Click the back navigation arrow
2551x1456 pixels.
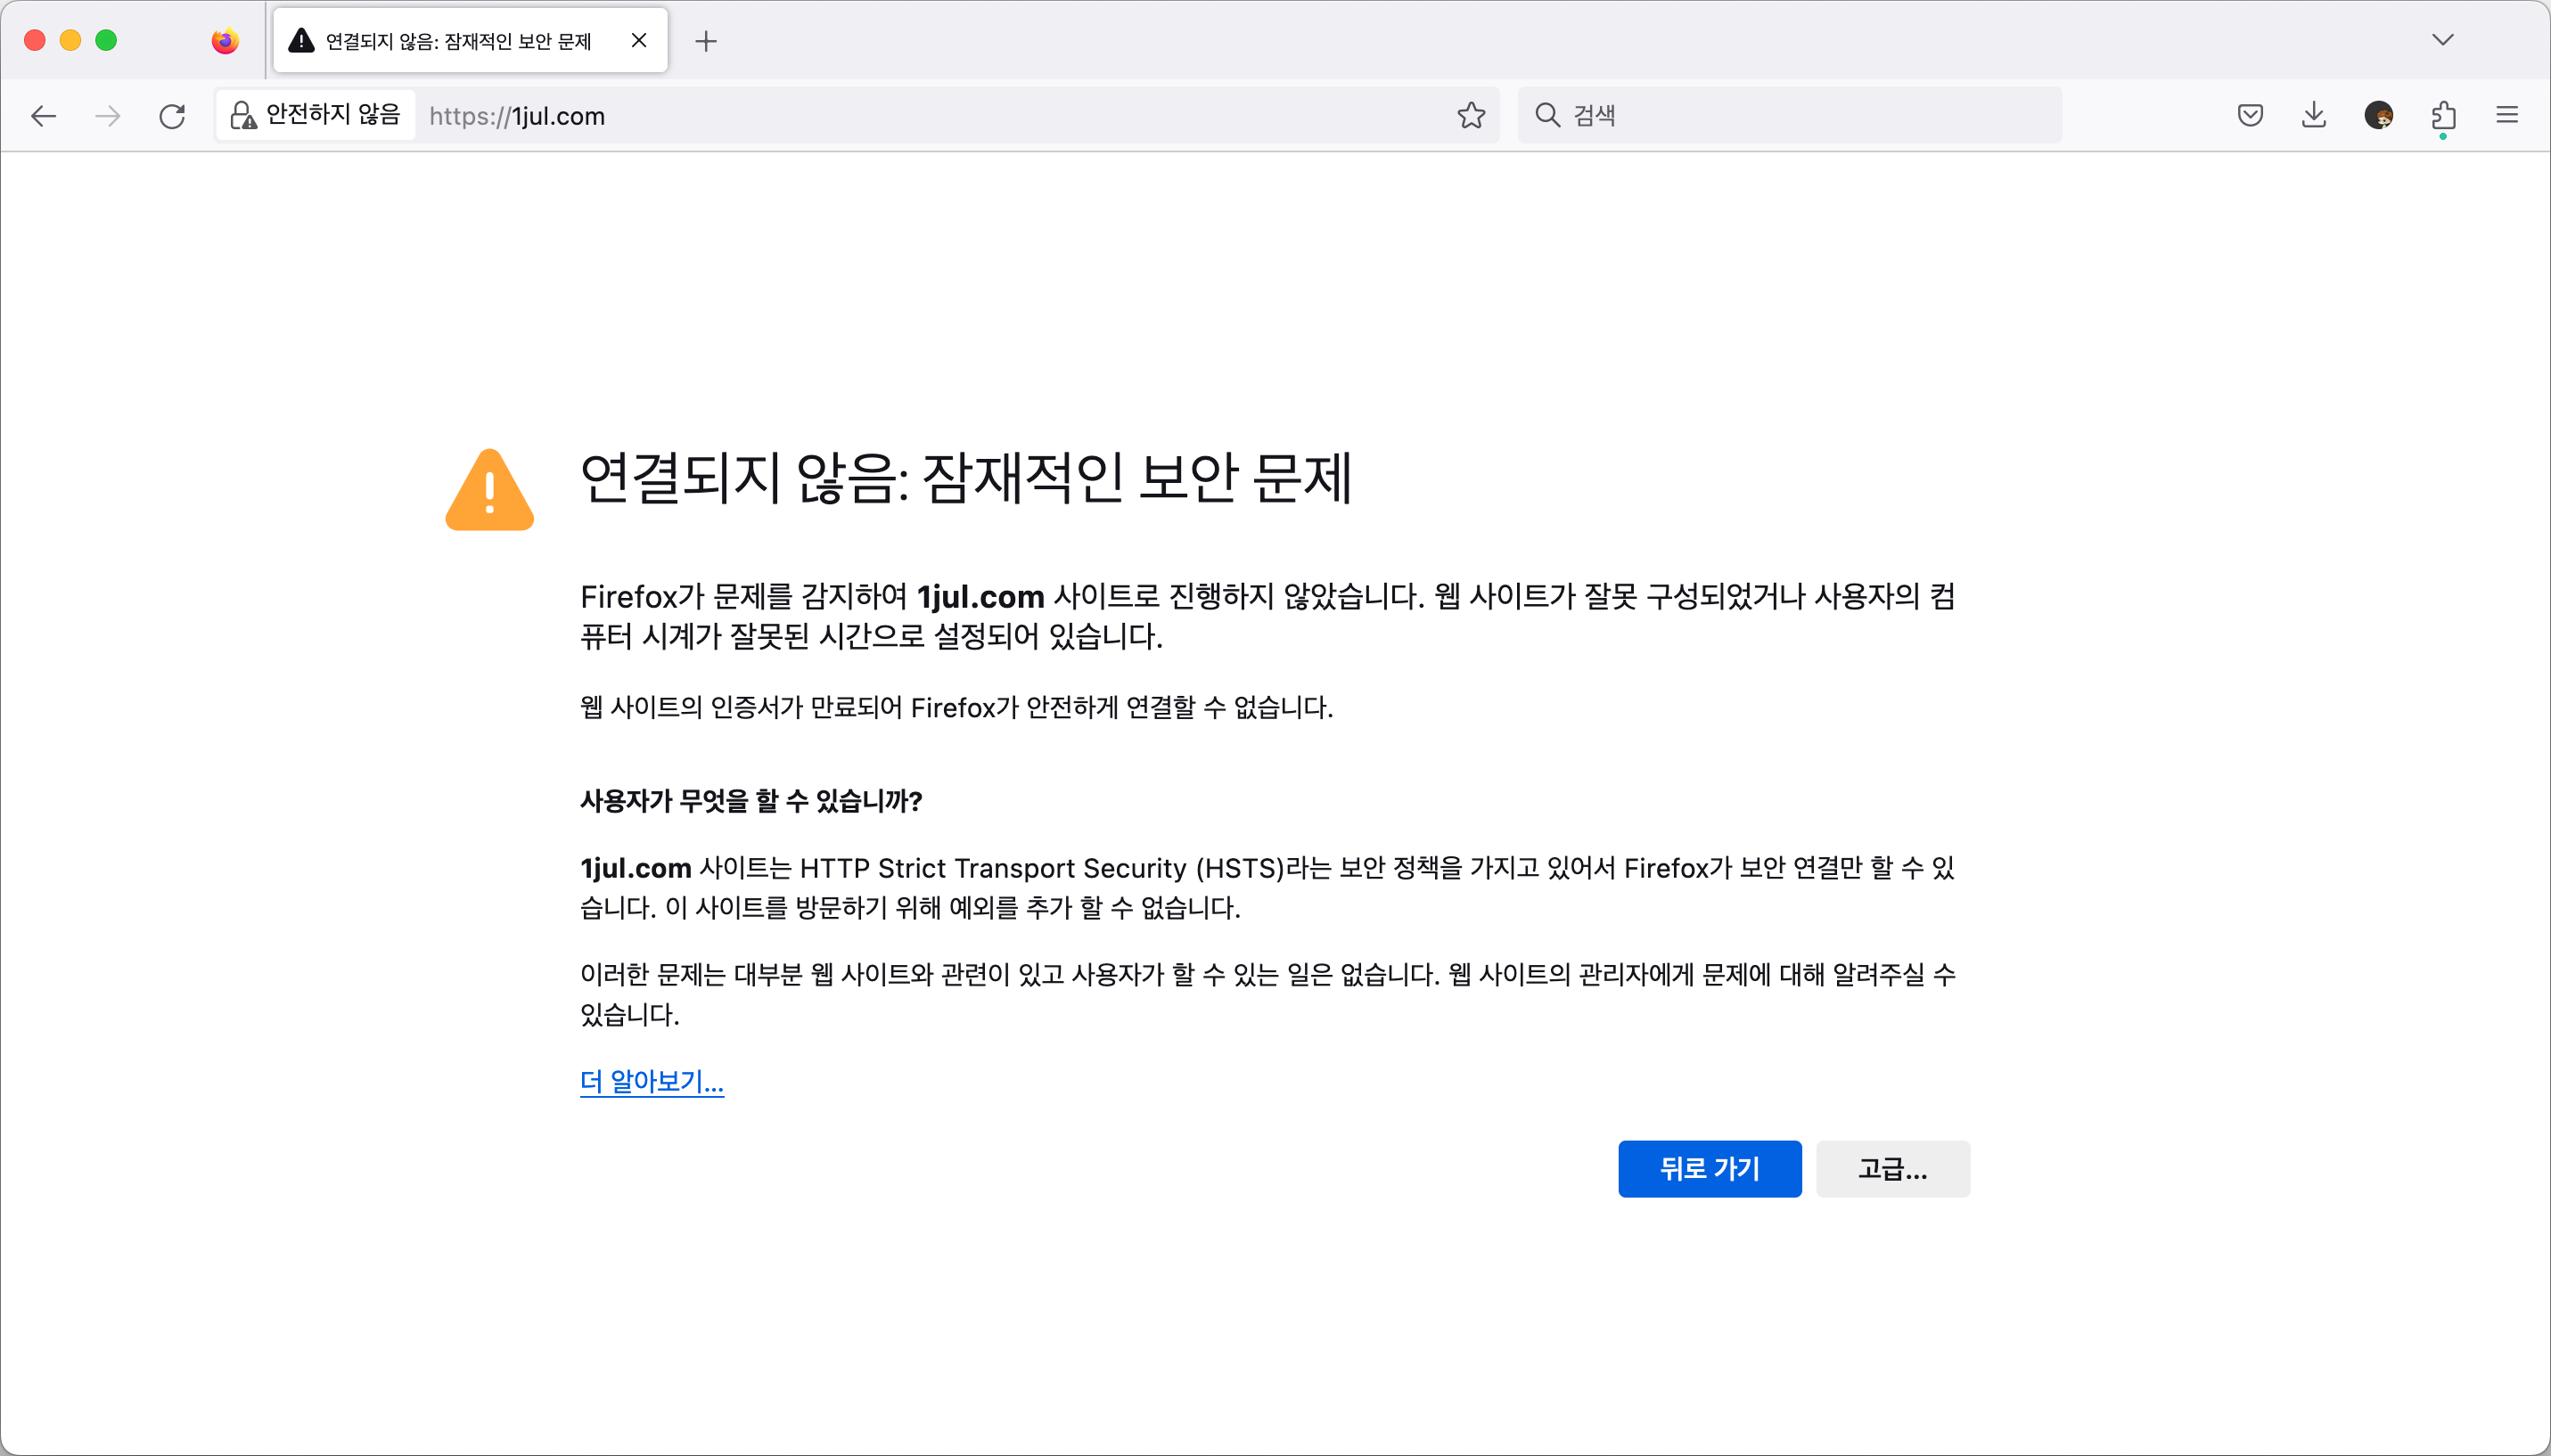click(43, 116)
